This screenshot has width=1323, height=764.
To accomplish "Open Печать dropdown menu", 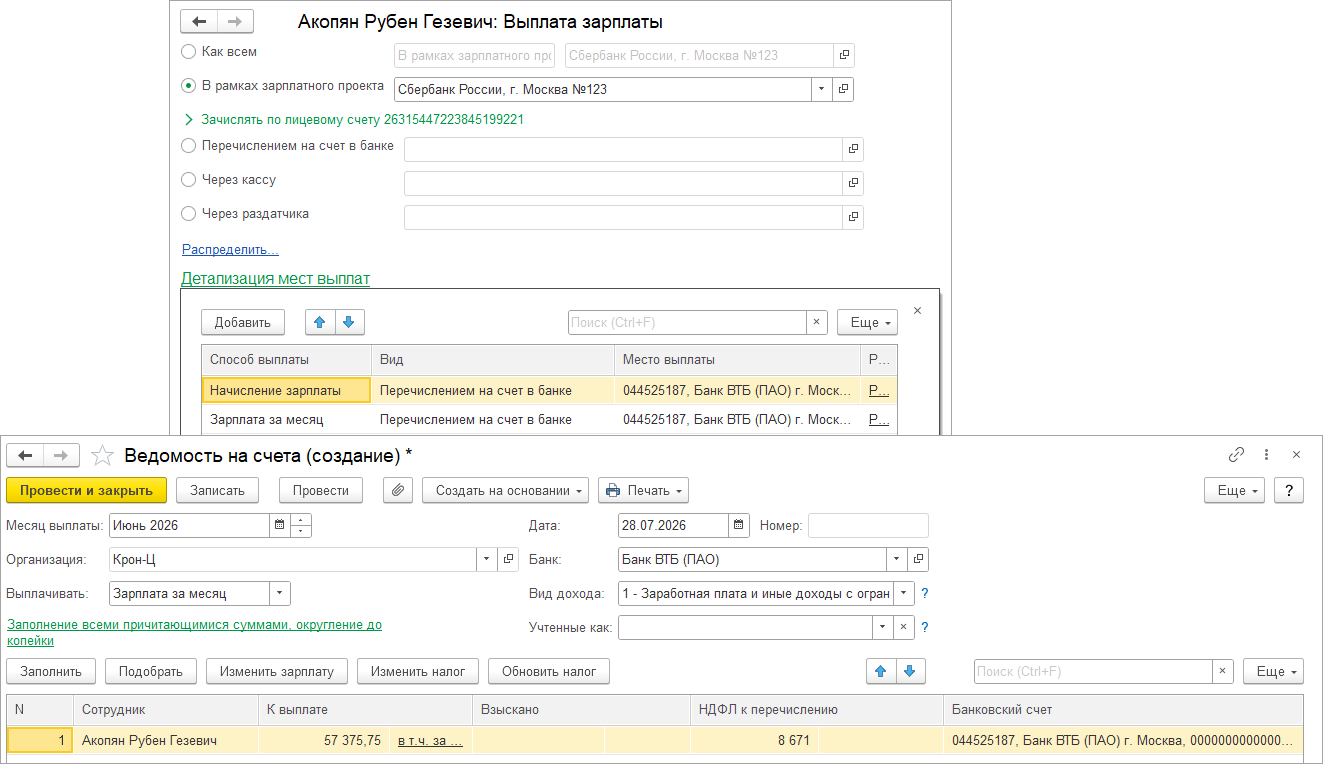I will point(643,490).
